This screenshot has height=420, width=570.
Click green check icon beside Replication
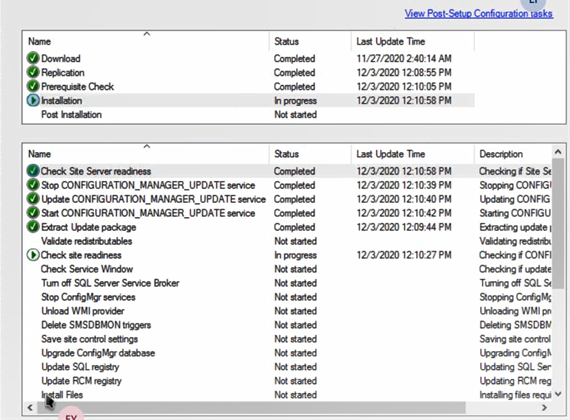33,72
